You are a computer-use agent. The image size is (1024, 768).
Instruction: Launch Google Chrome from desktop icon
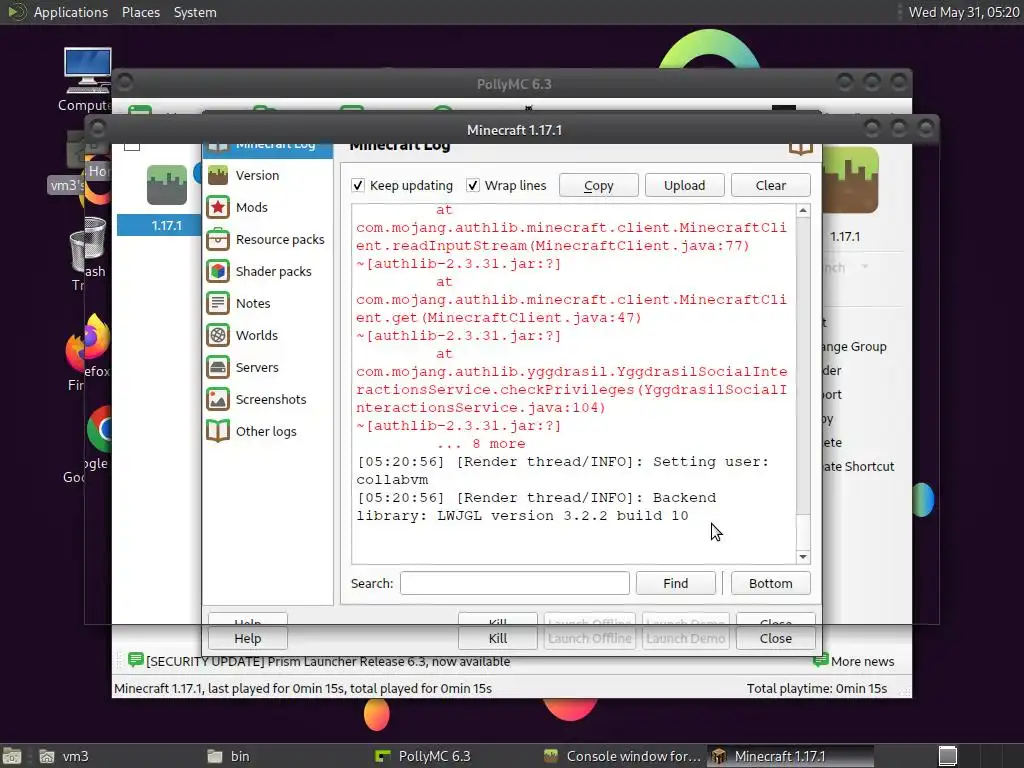(x=99, y=429)
